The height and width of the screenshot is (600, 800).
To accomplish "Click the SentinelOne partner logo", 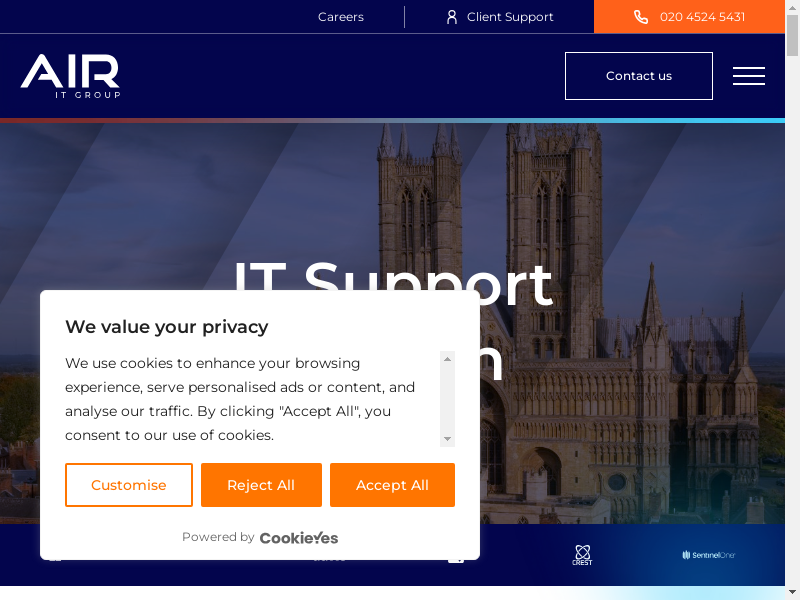I will [709, 555].
